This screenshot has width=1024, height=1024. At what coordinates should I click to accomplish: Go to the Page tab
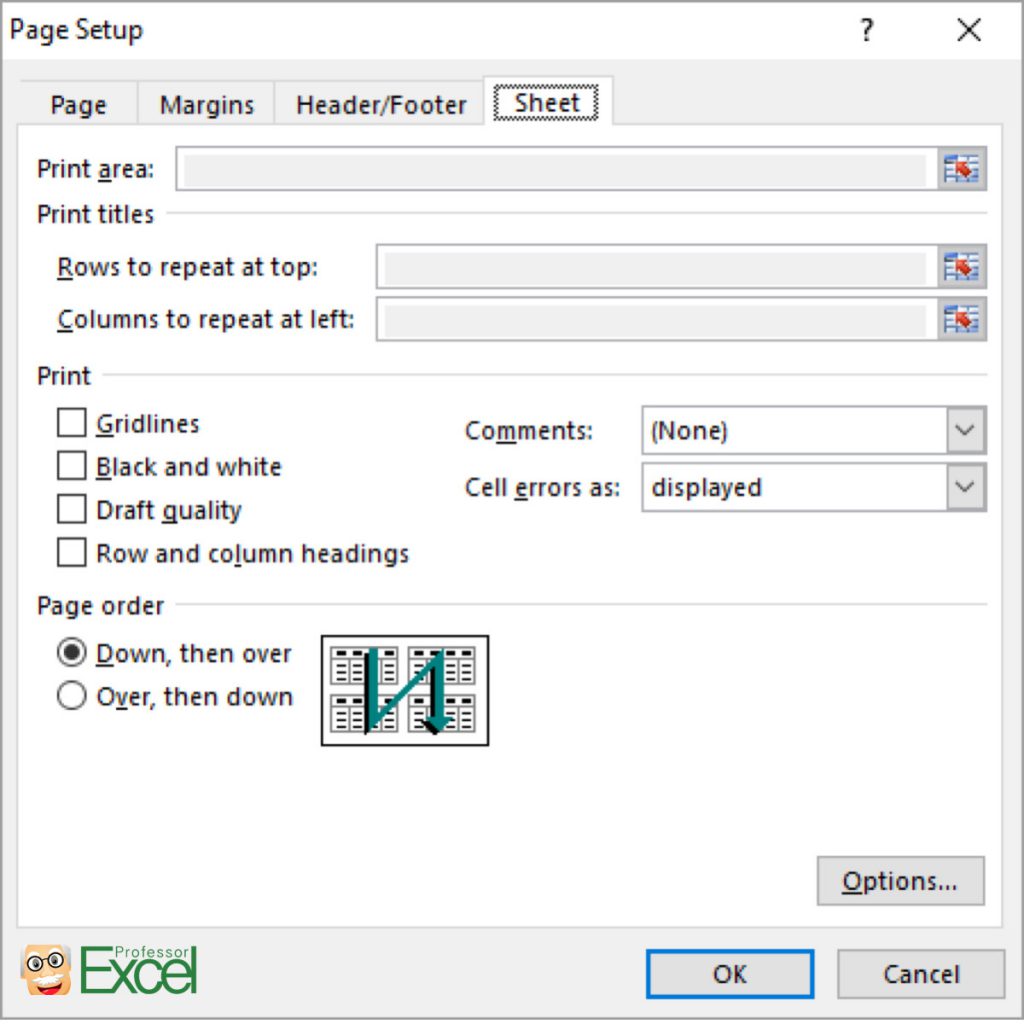[x=78, y=104]
